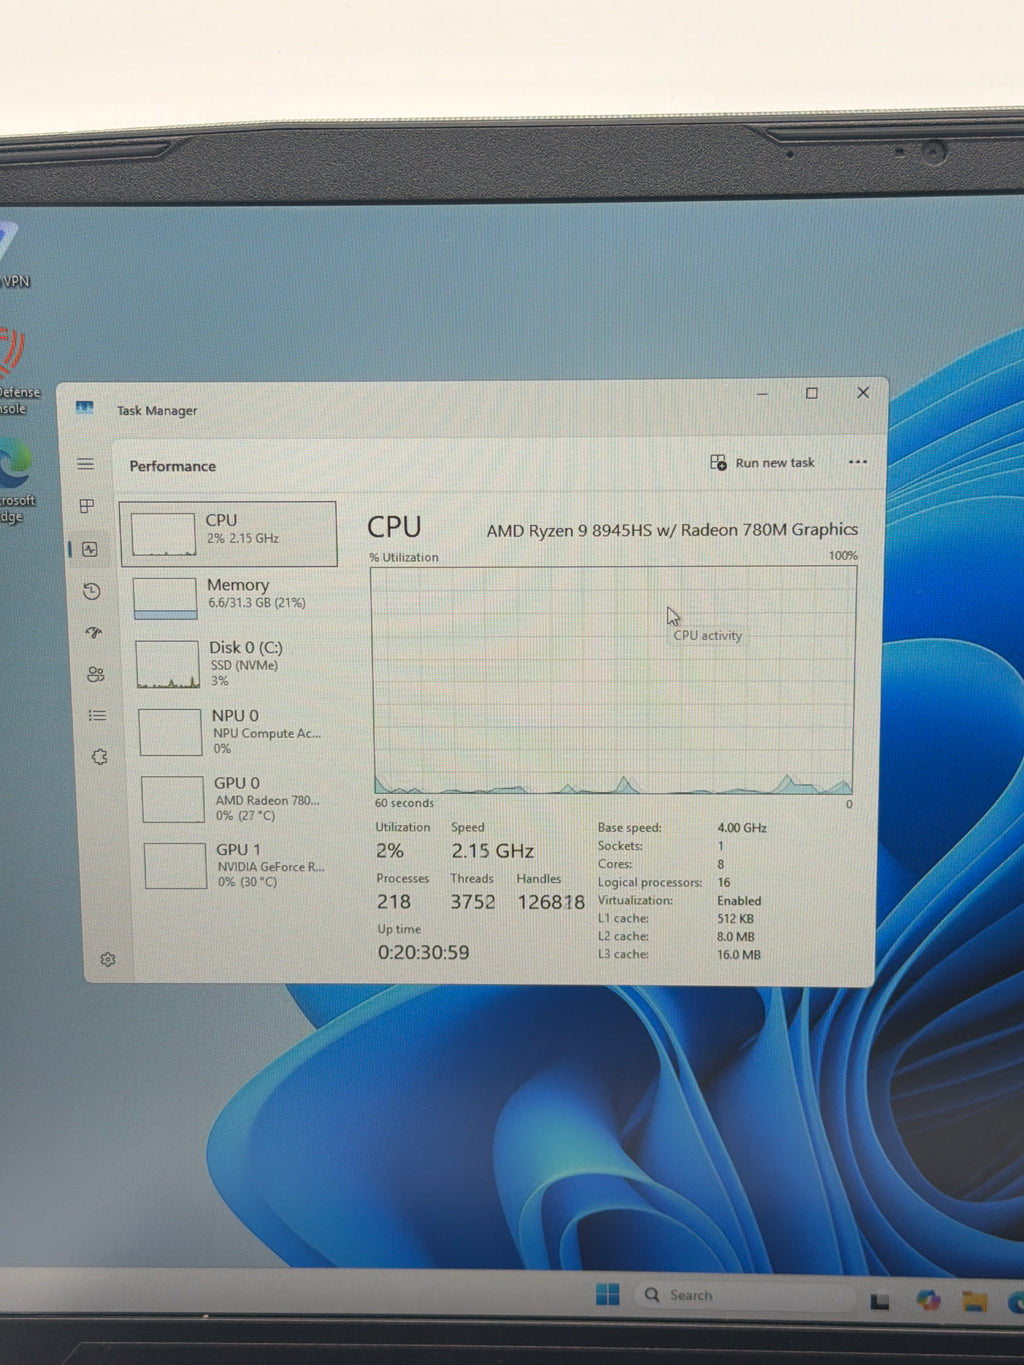1024x1365 pixels.
Task: Open the Users page icon in sidebar
Action: click(96, 674)
